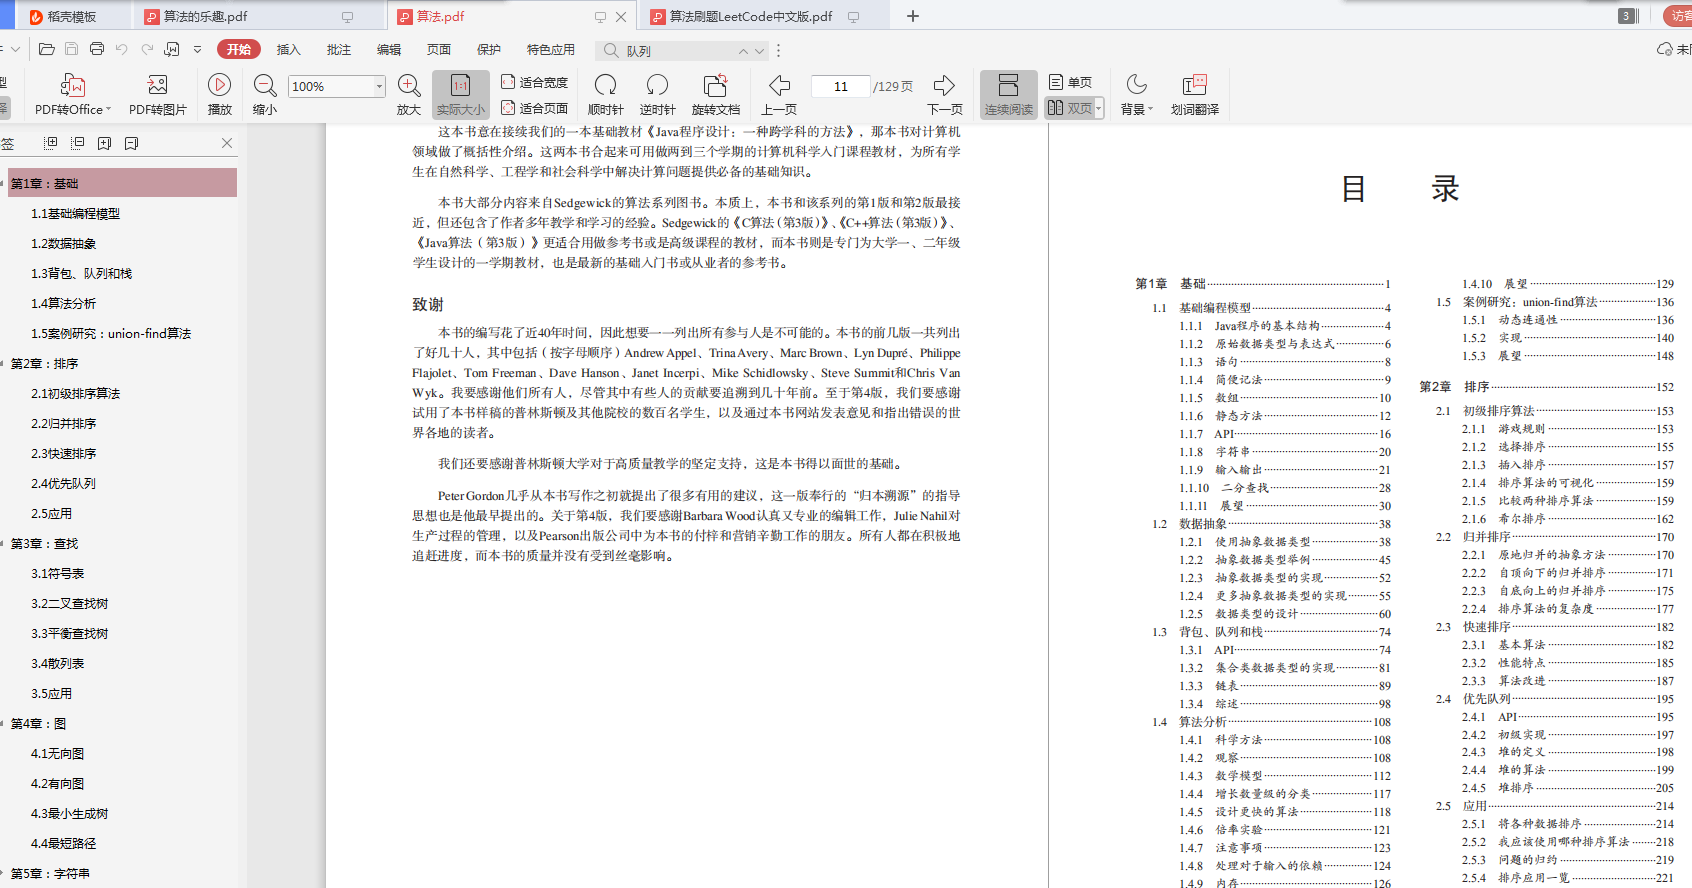Click the 访客 guest login button
Viewport: 1692px width, 888px height.
pyautogui.click(x=1678, y=16)
